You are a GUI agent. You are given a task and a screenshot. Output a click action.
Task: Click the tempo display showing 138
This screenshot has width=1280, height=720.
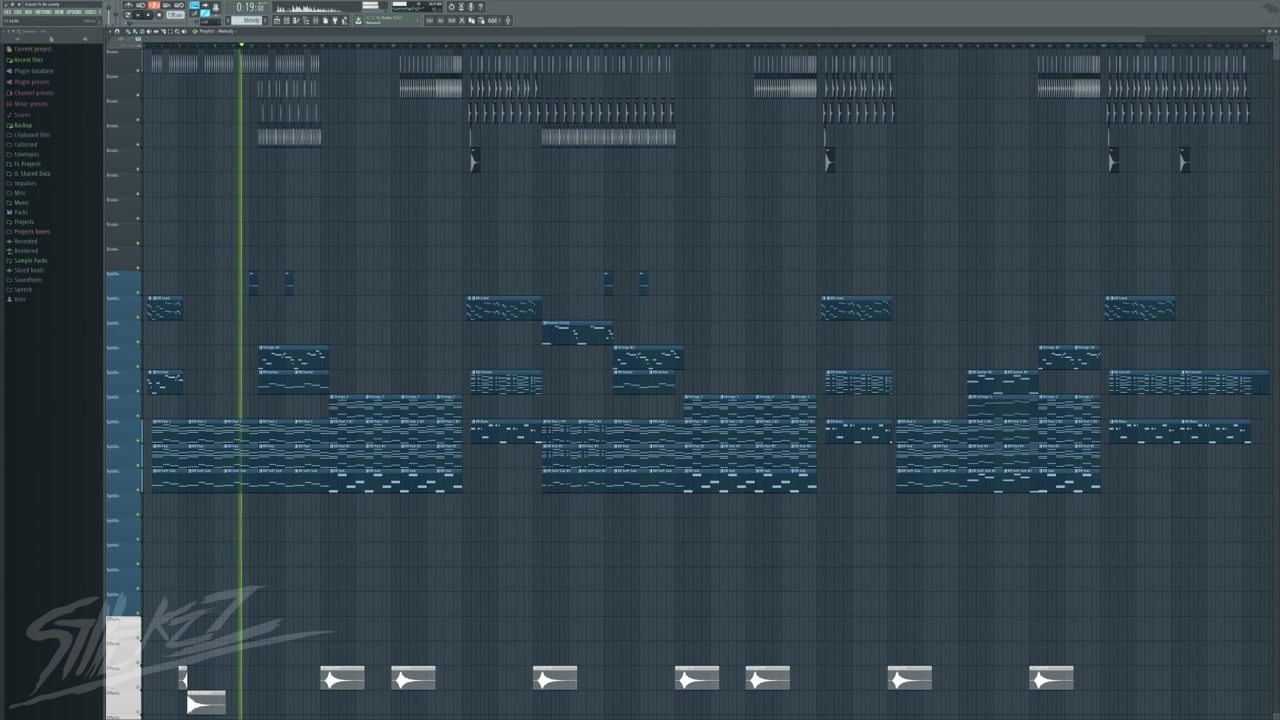[x=174, y=15]
